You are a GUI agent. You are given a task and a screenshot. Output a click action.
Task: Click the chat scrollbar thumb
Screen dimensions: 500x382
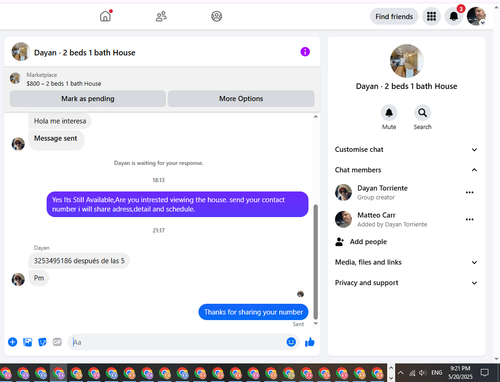315,262
